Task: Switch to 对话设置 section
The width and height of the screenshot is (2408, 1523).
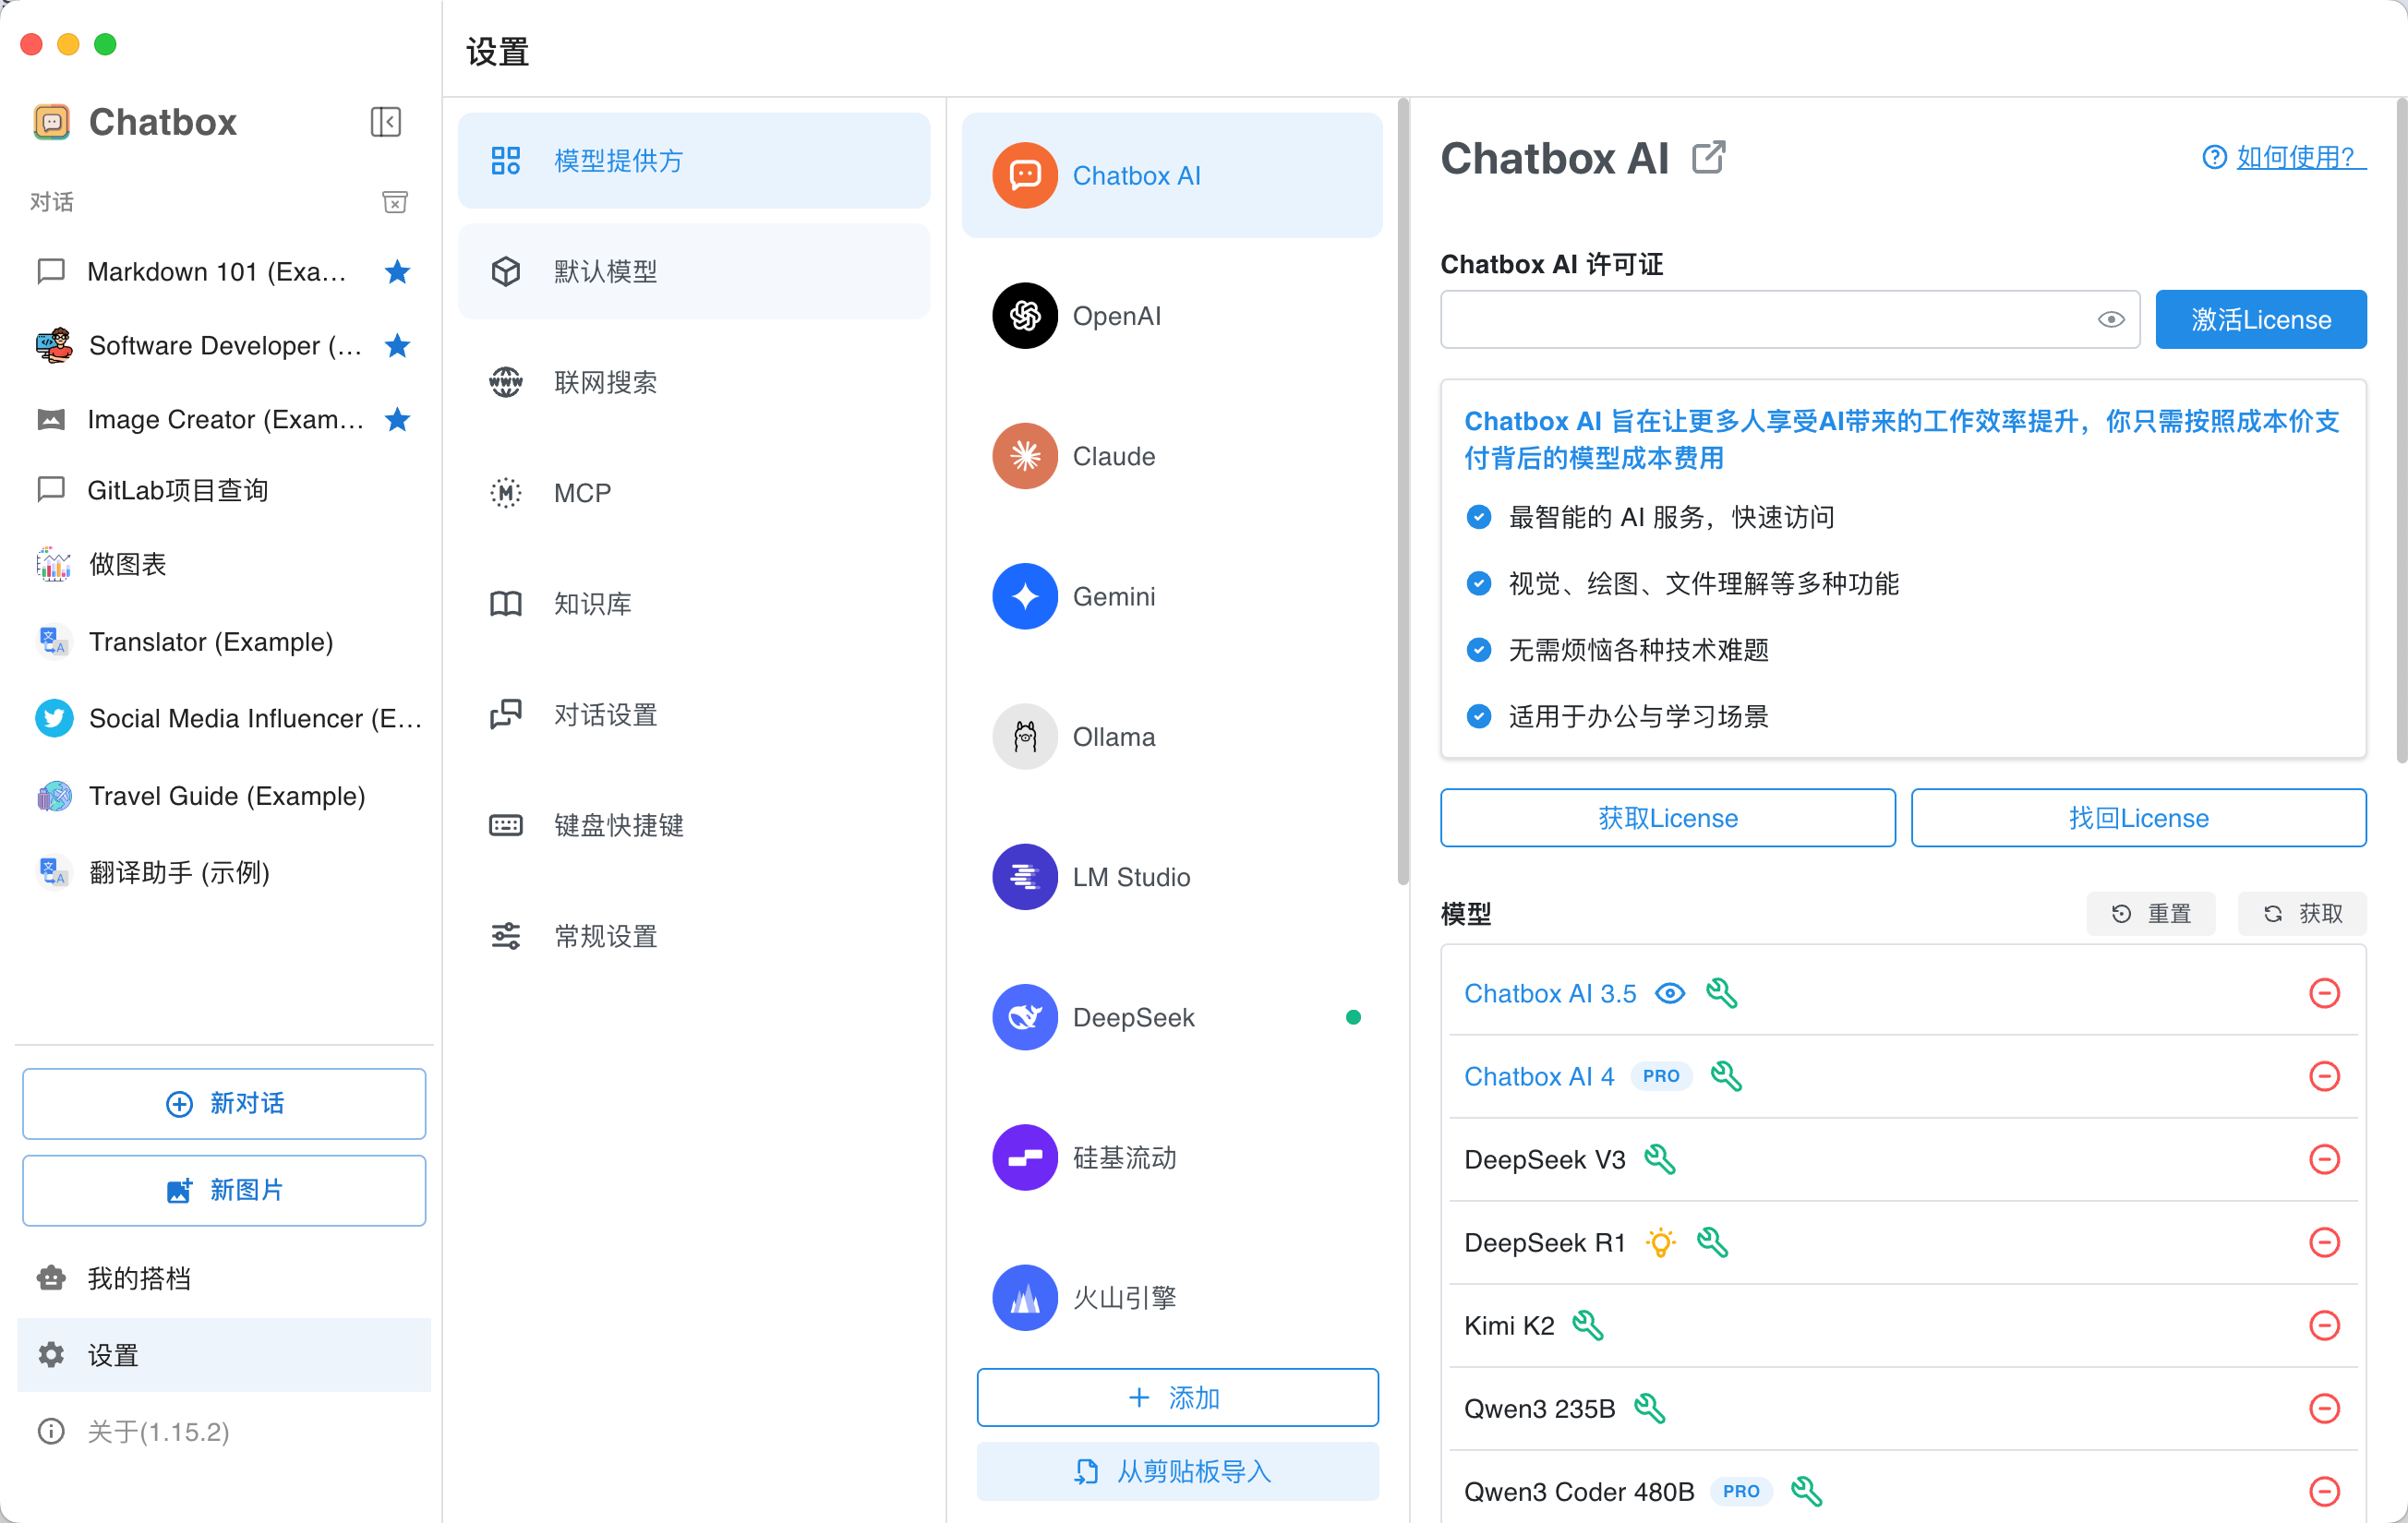Action: (693, 714)
